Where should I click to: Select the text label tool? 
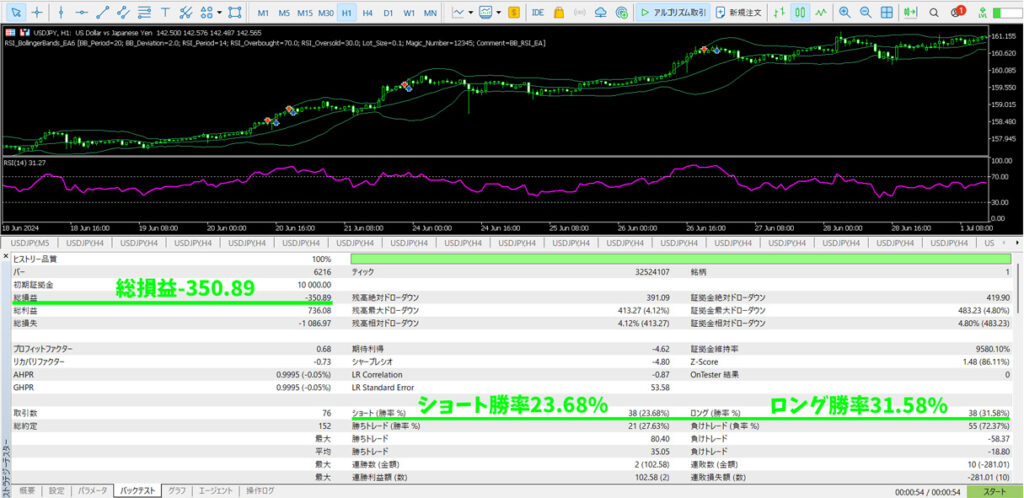(165, 12)
